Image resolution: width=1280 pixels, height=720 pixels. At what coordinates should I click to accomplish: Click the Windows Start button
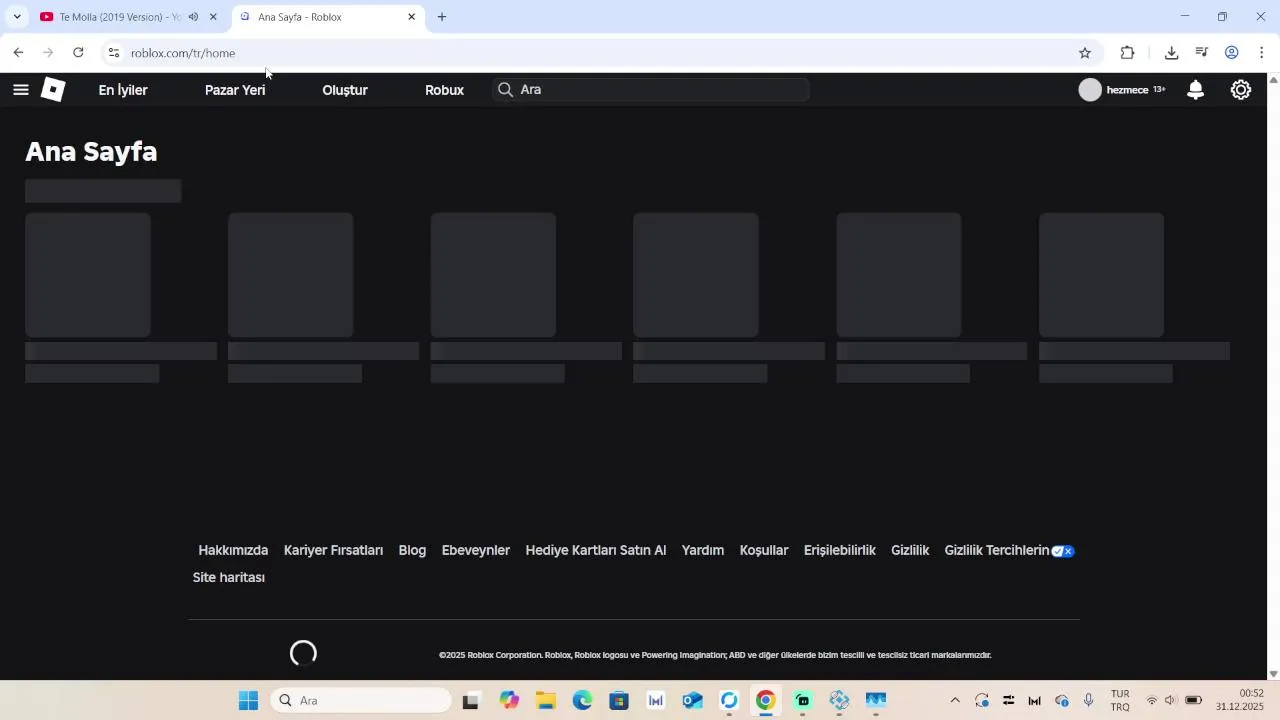[248, 701]
